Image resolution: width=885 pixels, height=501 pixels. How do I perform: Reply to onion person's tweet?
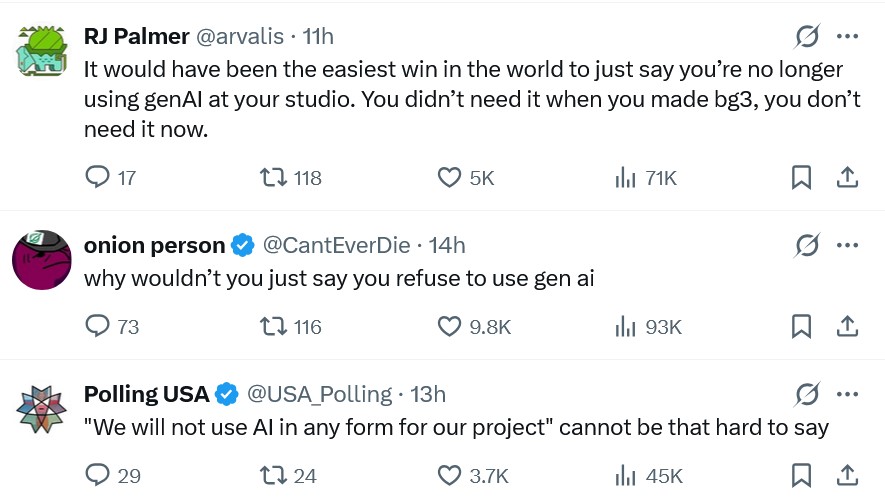pos(98,326)
